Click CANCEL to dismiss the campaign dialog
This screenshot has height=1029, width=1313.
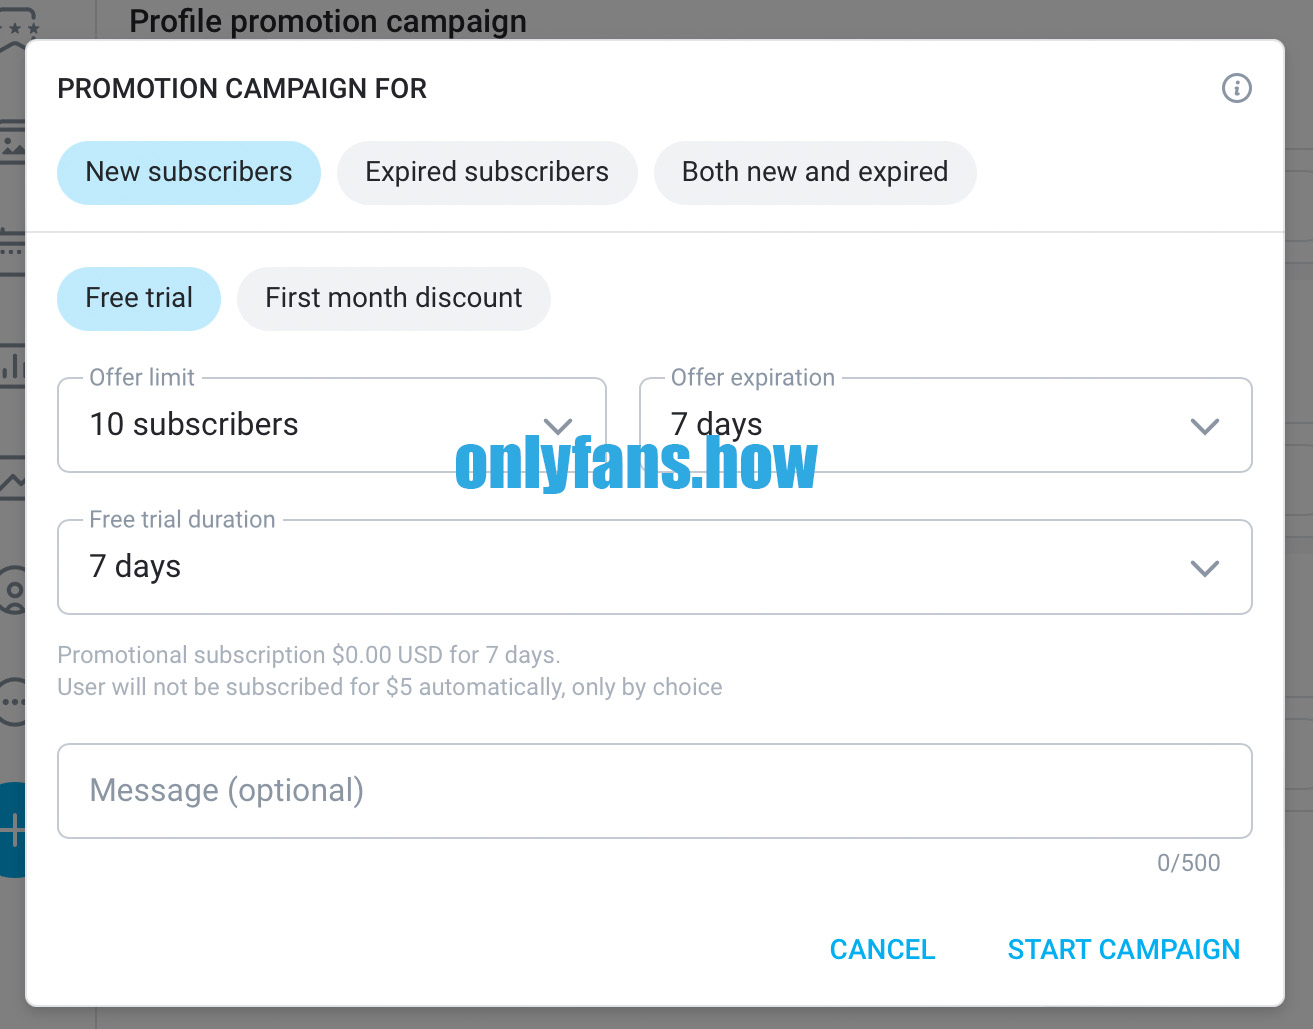(881, 949)
